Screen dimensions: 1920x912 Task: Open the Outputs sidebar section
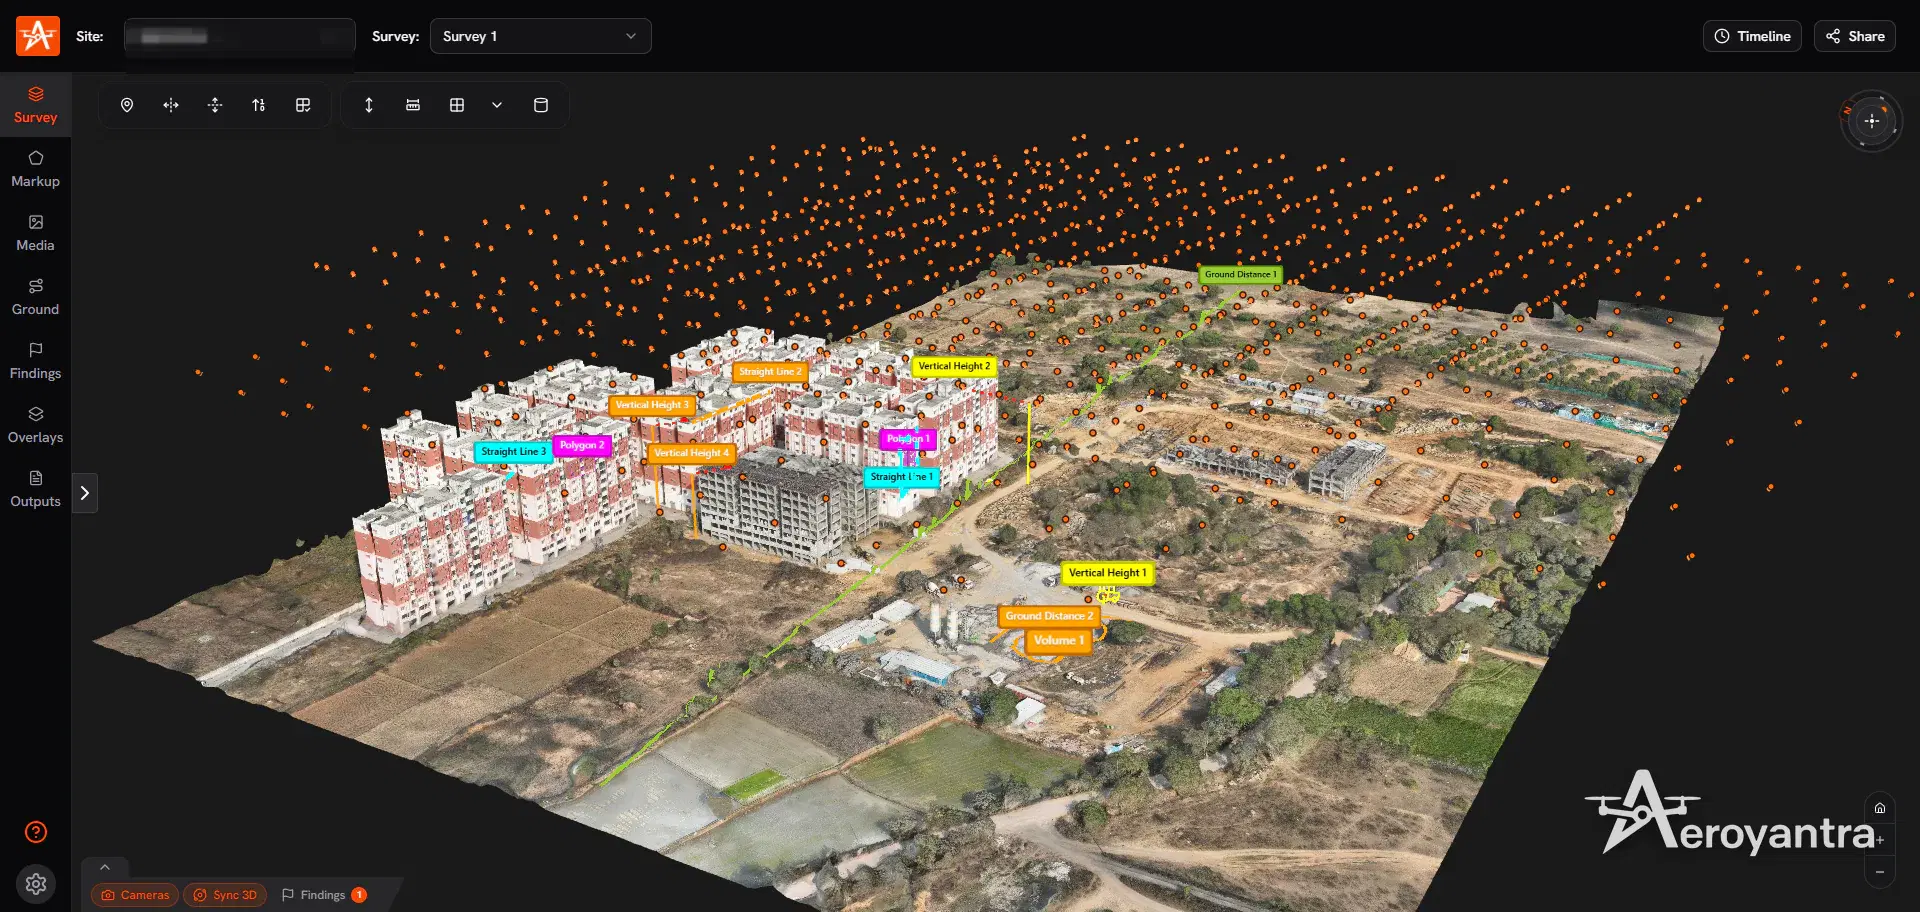(35, 489)
